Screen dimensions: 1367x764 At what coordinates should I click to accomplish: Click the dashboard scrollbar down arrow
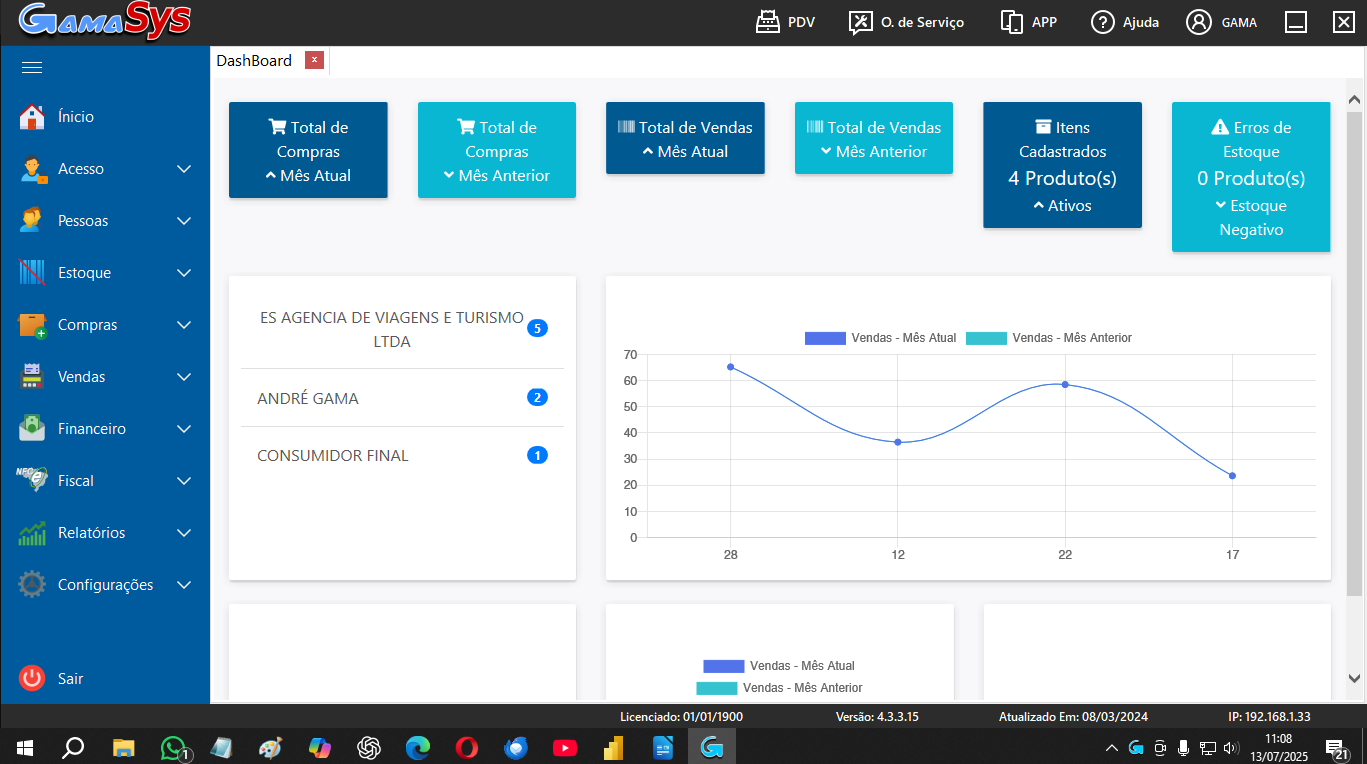[x=1355, y=678]
